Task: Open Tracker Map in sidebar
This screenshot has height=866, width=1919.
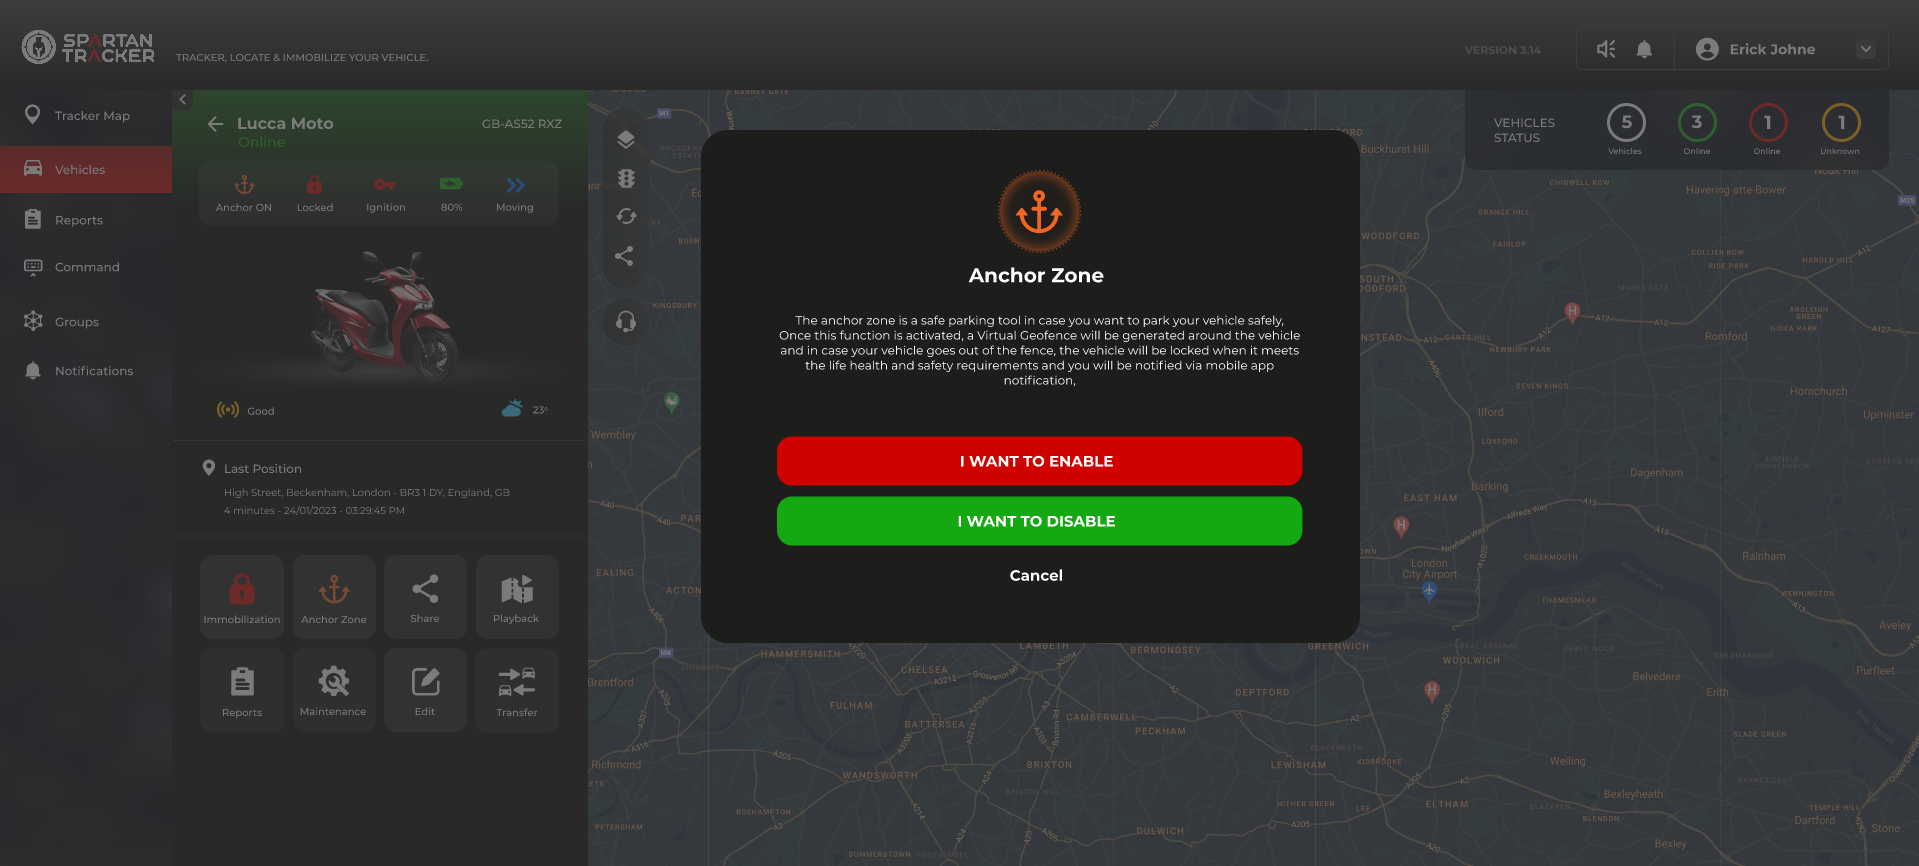Action: [x=86, y=115]
